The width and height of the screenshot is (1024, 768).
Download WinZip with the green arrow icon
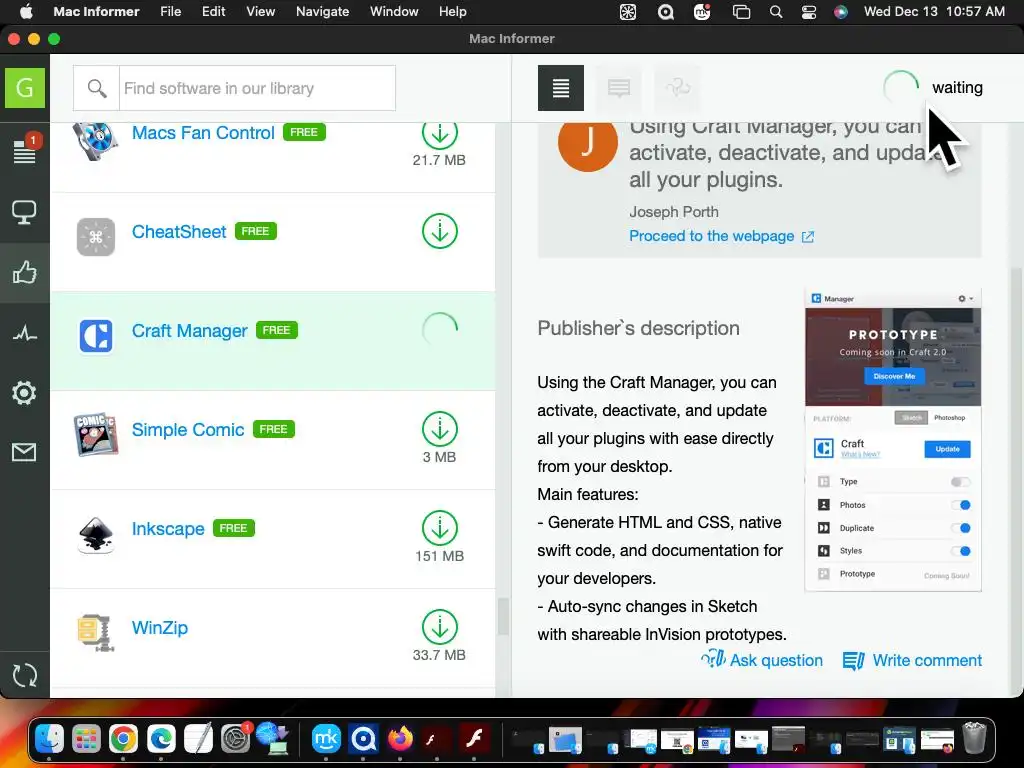440,627
